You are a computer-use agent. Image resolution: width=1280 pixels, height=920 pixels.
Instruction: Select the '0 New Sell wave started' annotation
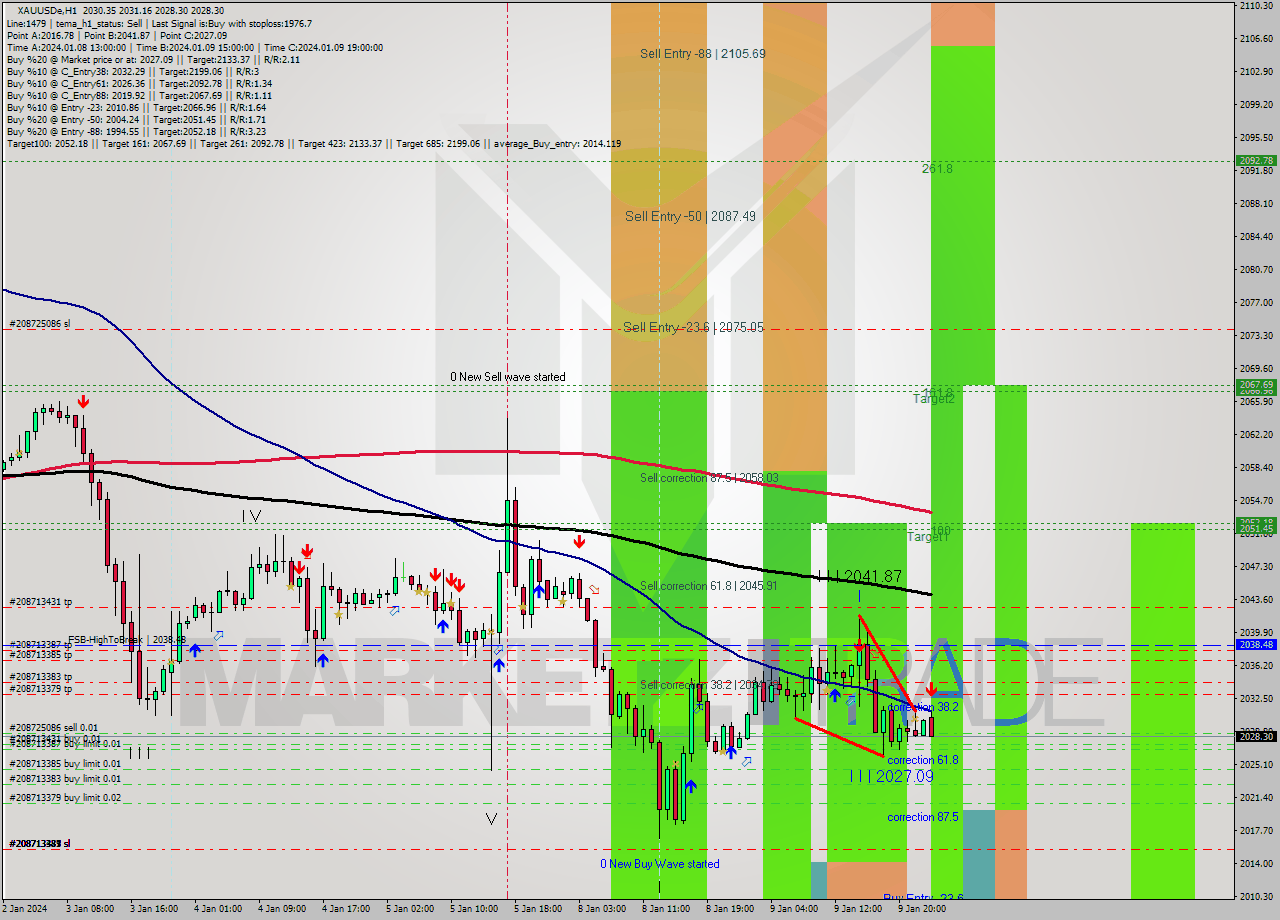(507, 377)
